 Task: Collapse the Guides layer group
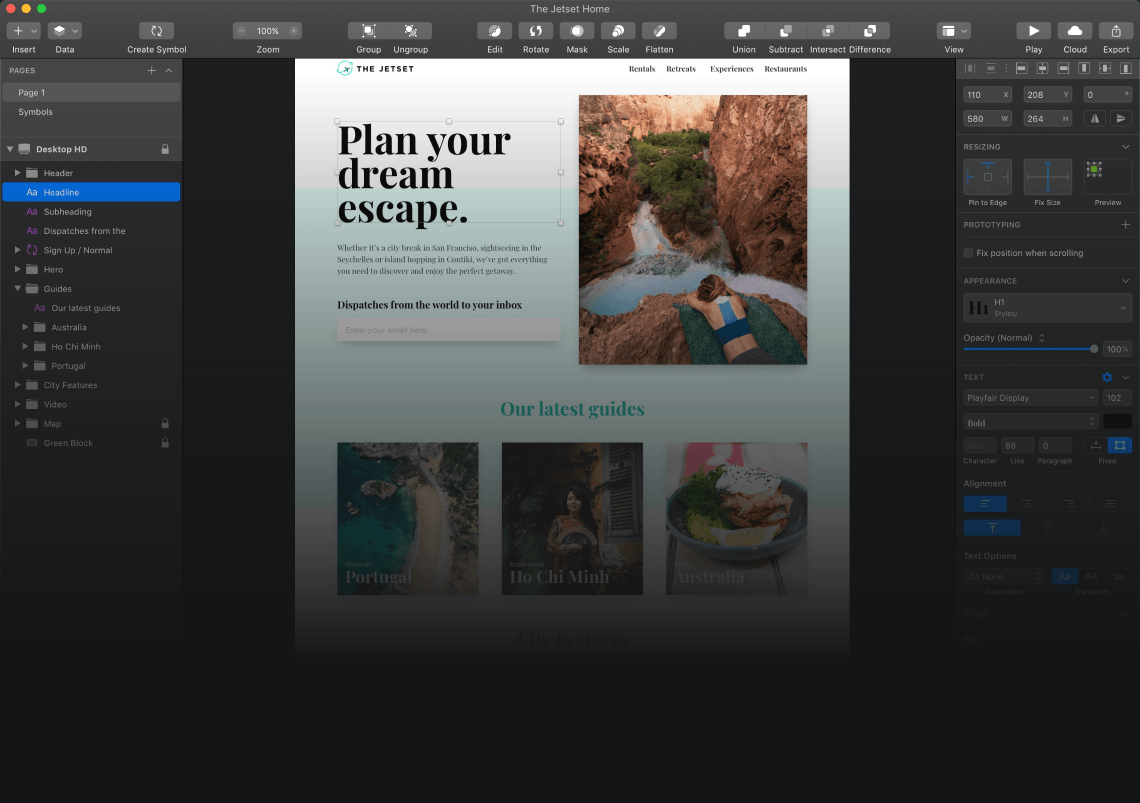tap(17, 289)
